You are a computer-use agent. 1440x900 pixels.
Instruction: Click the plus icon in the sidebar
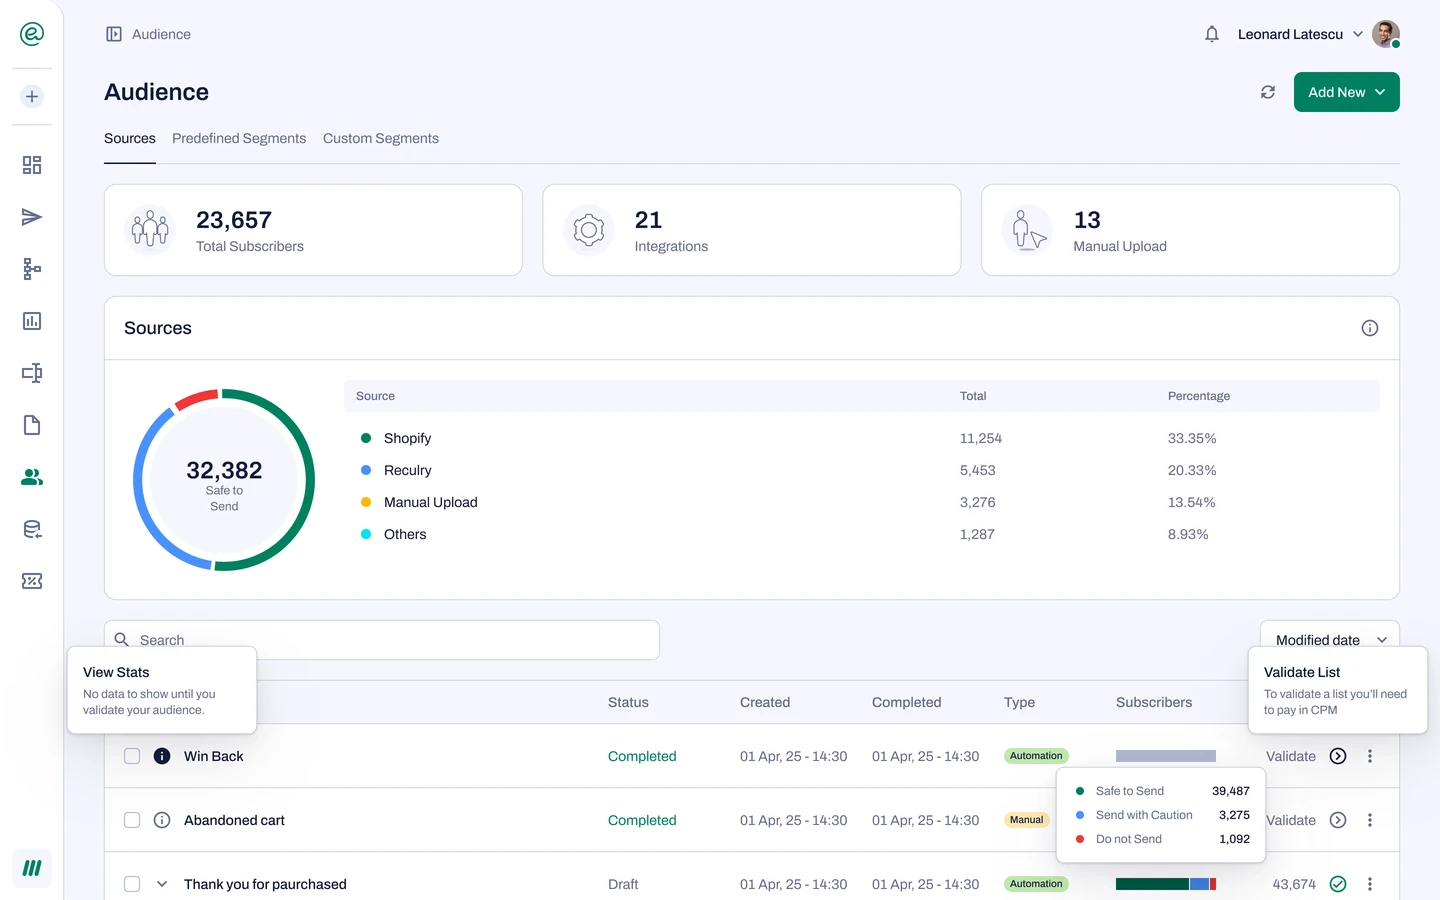[x=32, y=97]
